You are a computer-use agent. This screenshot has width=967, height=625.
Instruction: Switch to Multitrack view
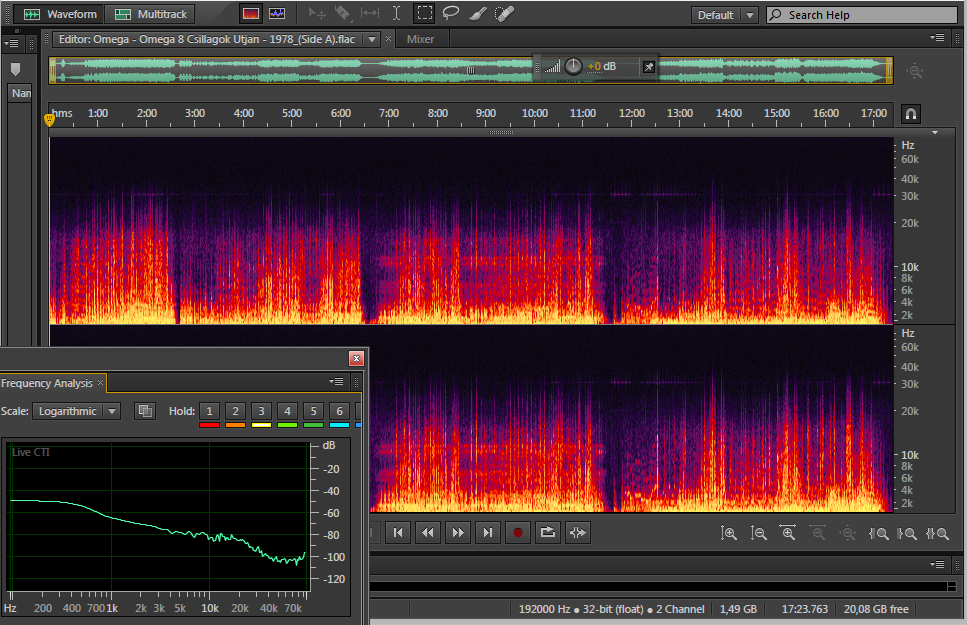tap(150, 14)
